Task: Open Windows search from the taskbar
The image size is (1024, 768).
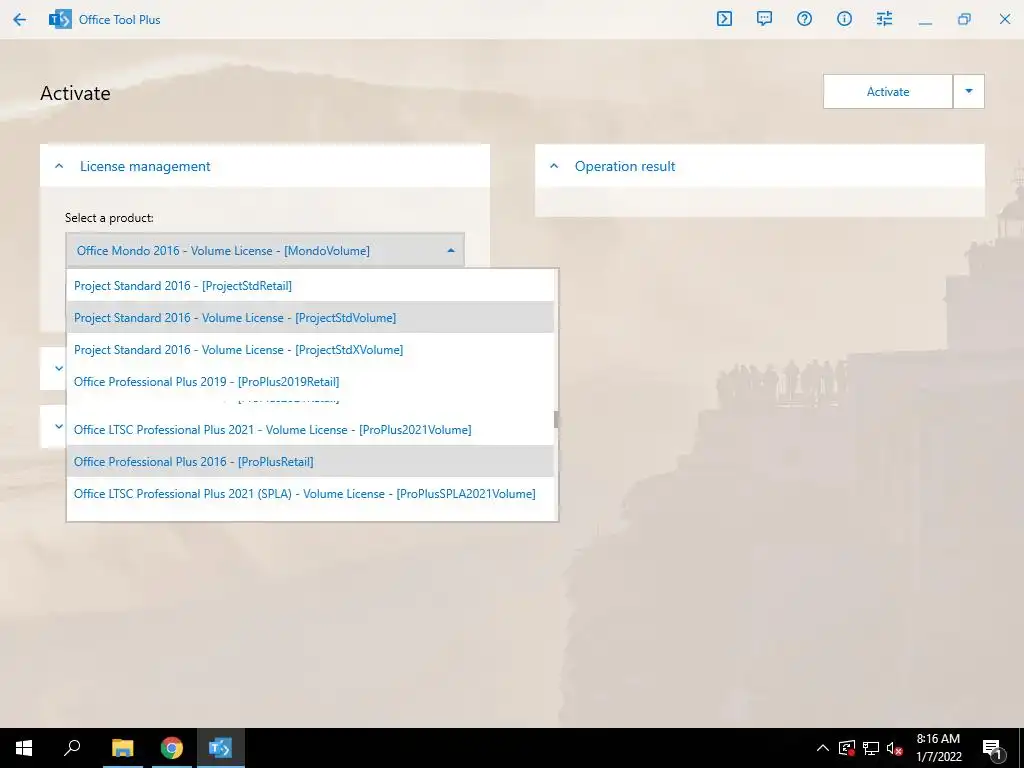Action: click(x=72, y=748)
